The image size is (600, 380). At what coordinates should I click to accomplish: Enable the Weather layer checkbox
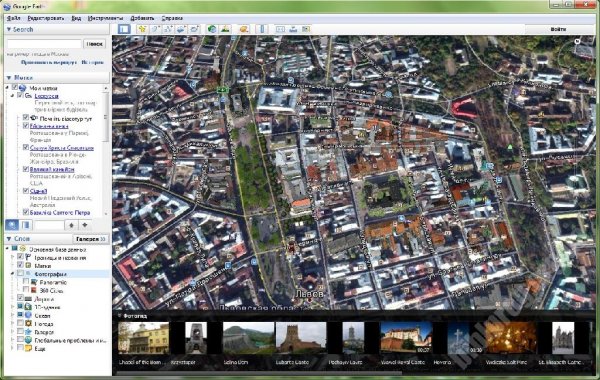(x=20, y=324)
